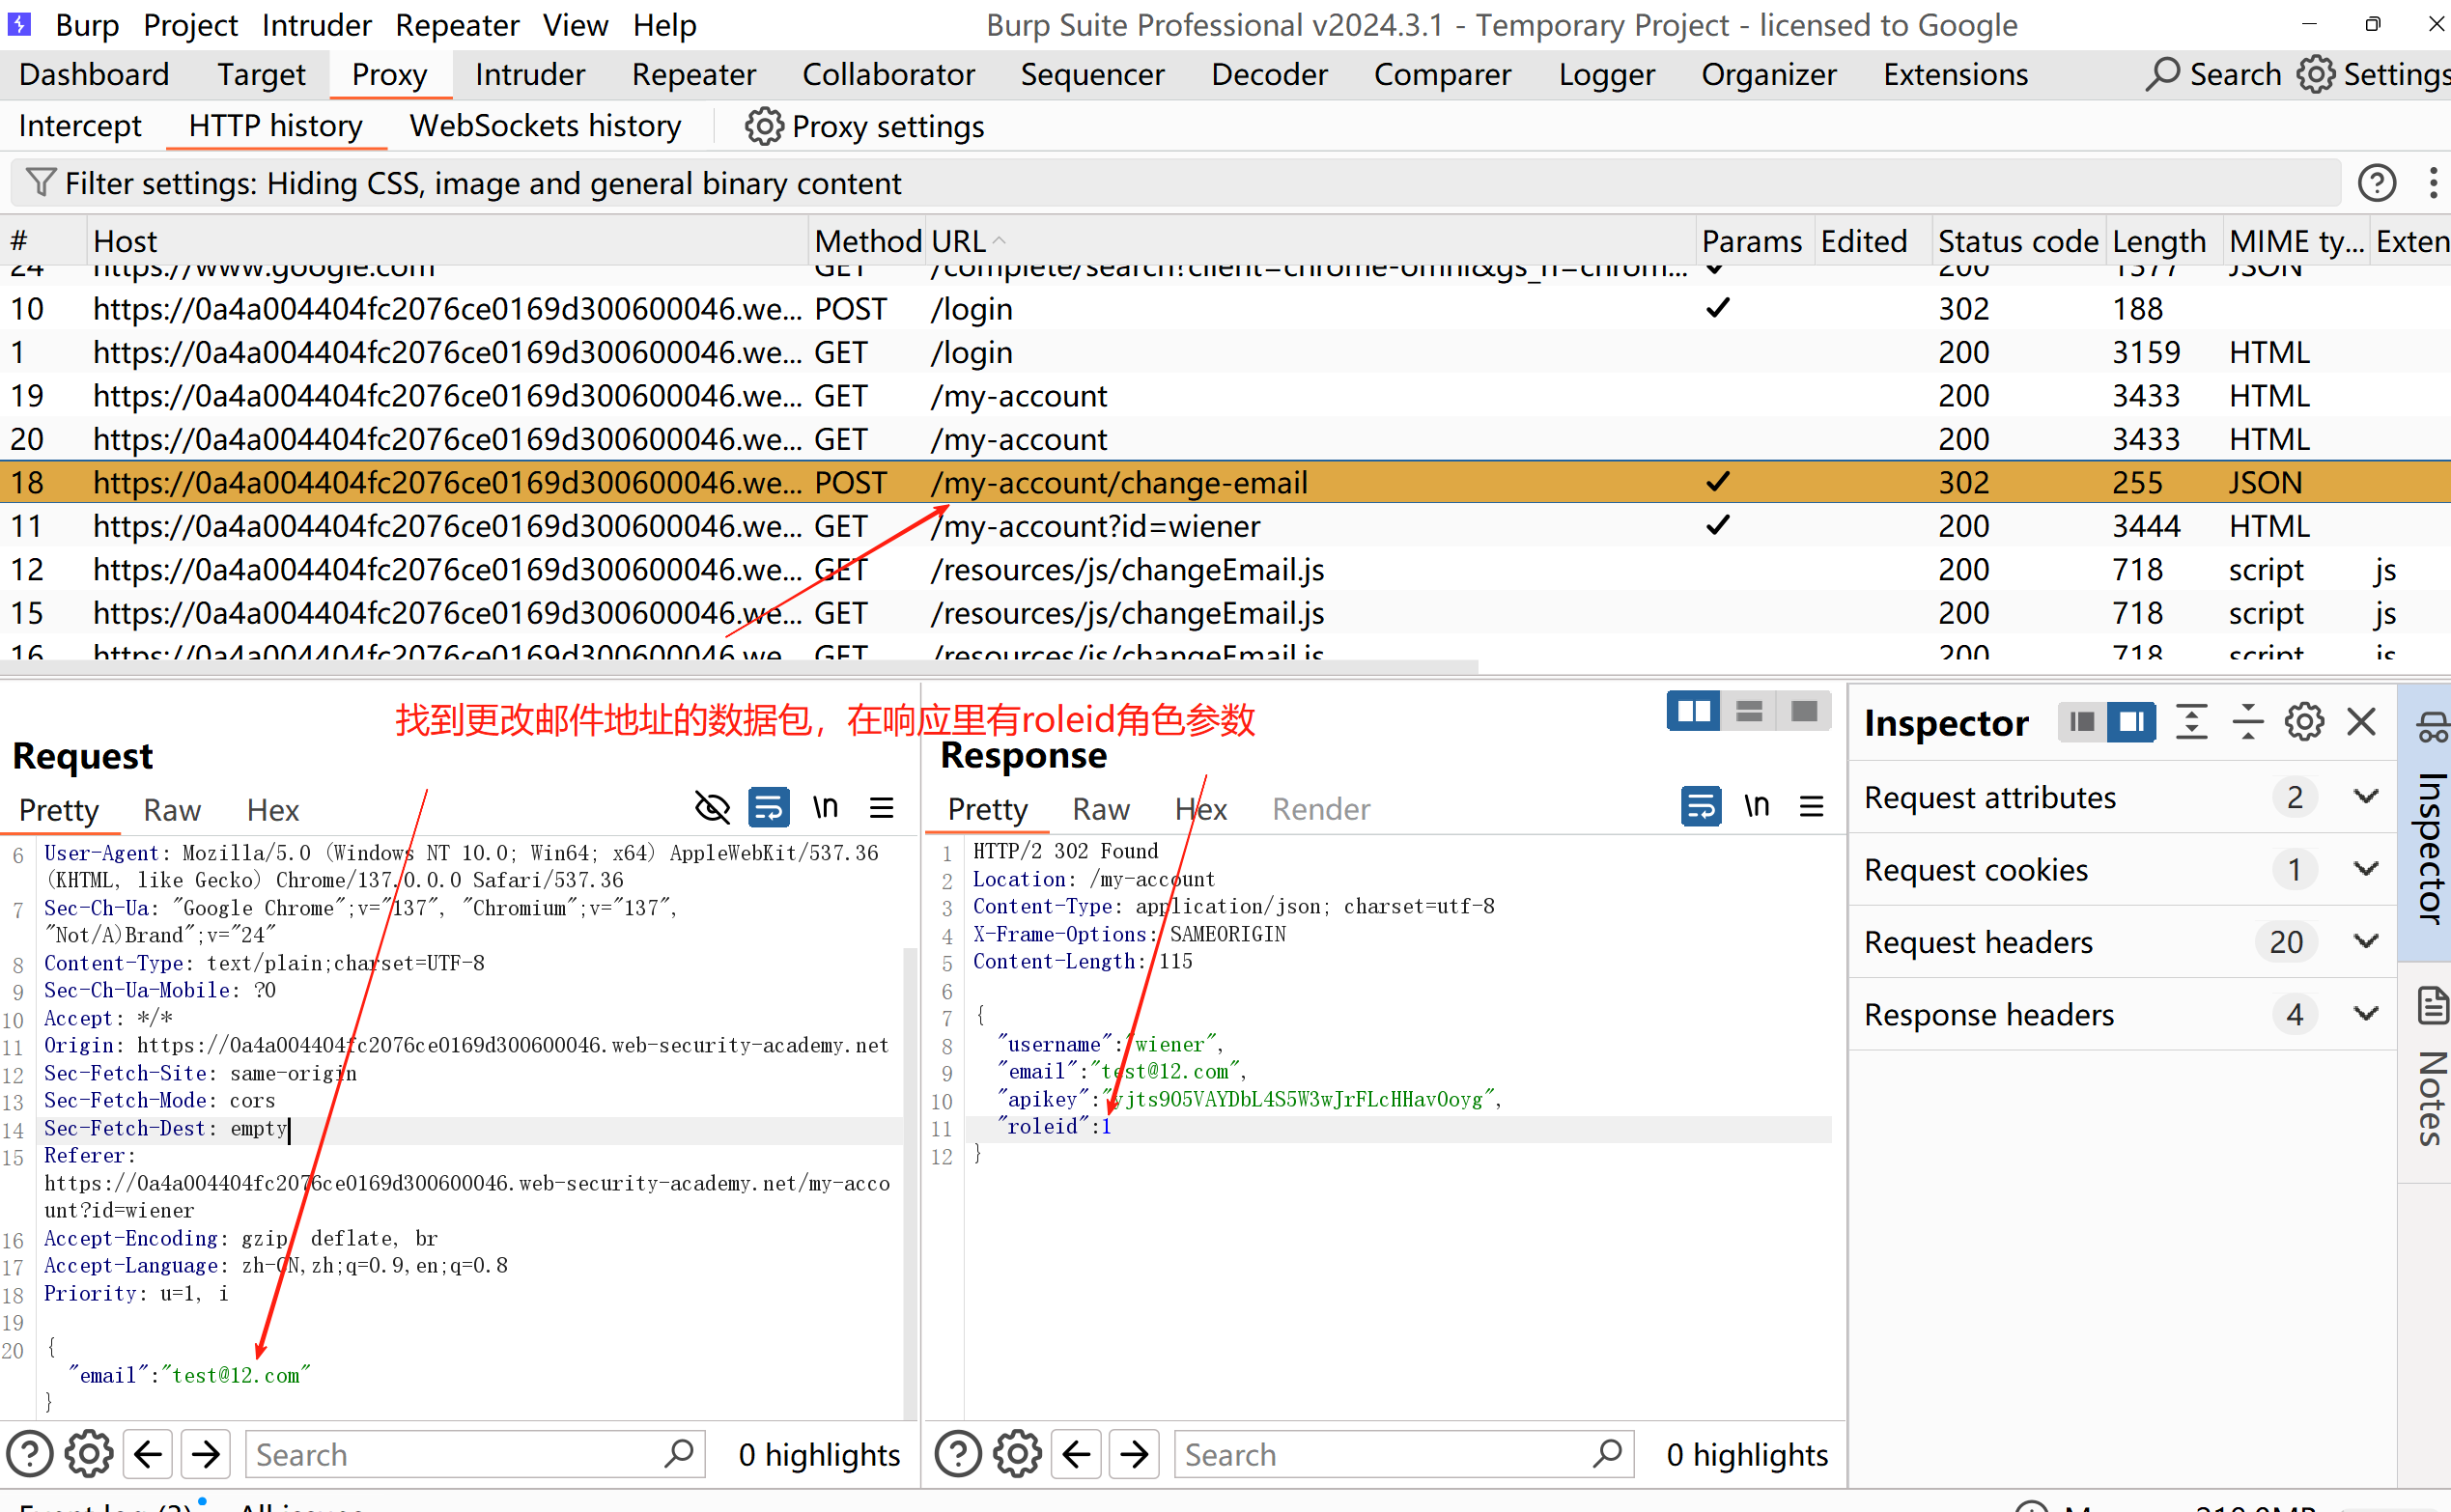
Task: Toggle hidden characters eye icon in Request
Action: click(712, 807)
